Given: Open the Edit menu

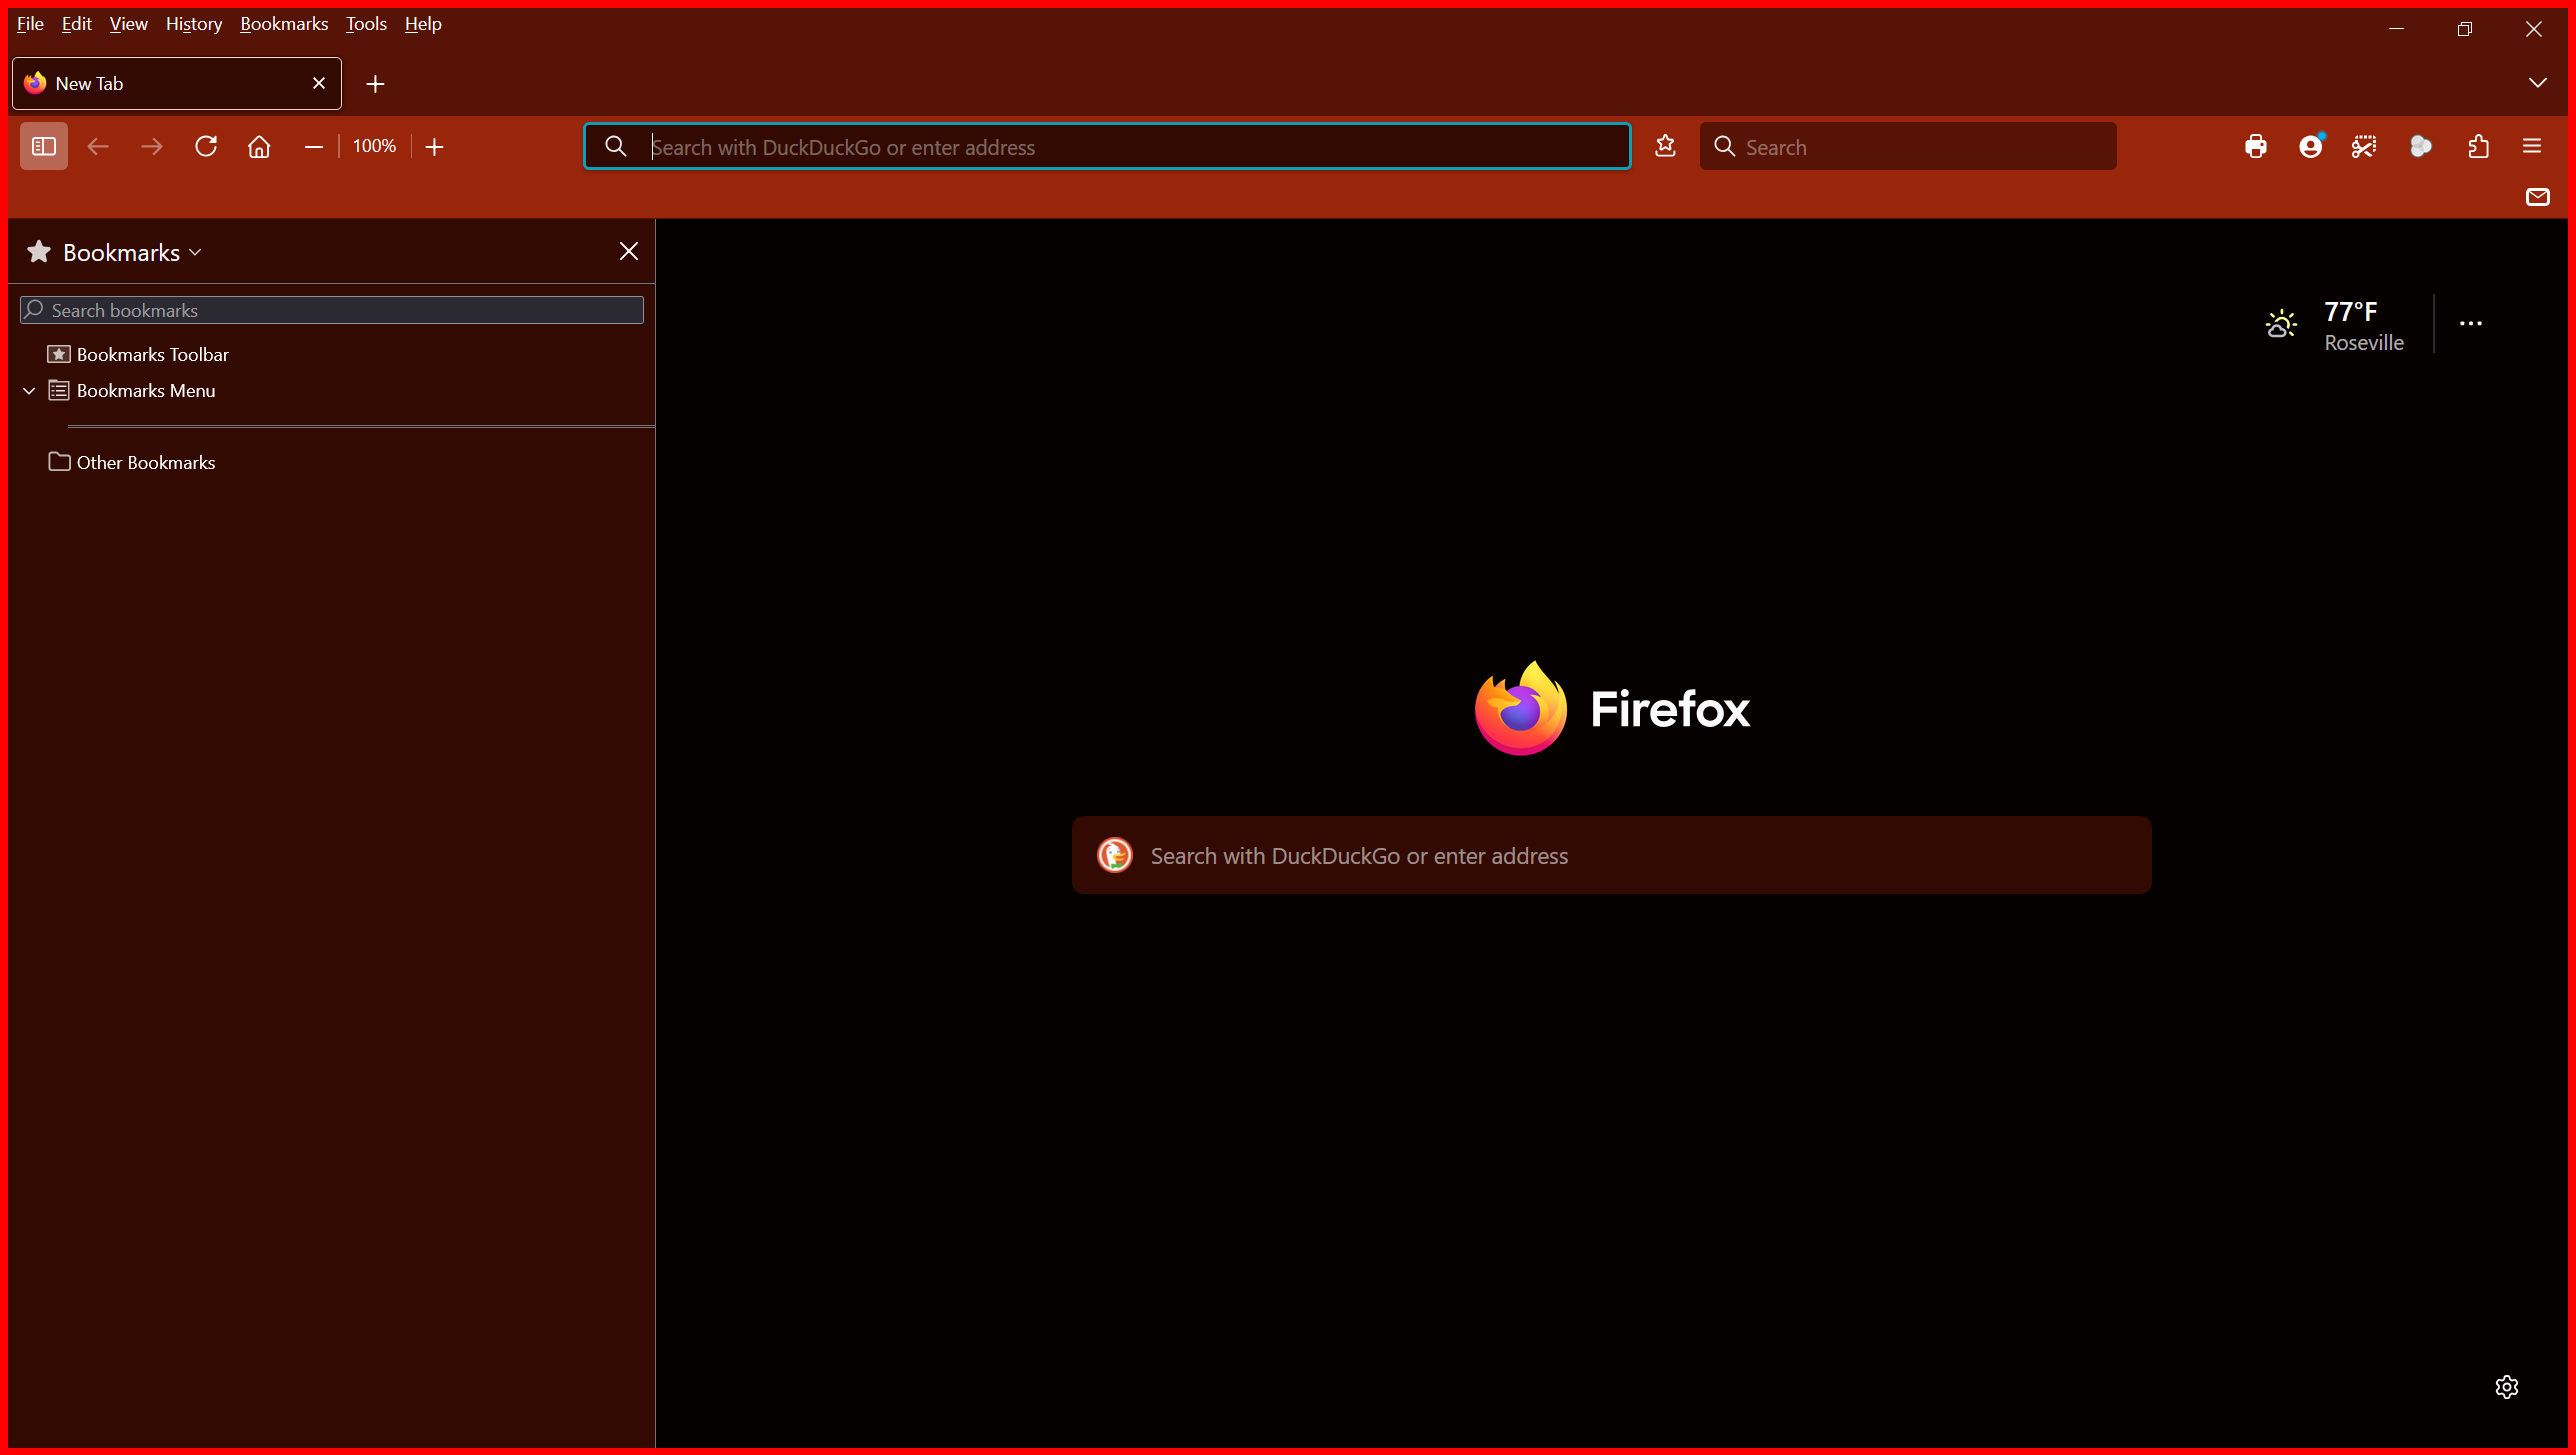Looking at the screenshot, I should (x=77, y=24).
